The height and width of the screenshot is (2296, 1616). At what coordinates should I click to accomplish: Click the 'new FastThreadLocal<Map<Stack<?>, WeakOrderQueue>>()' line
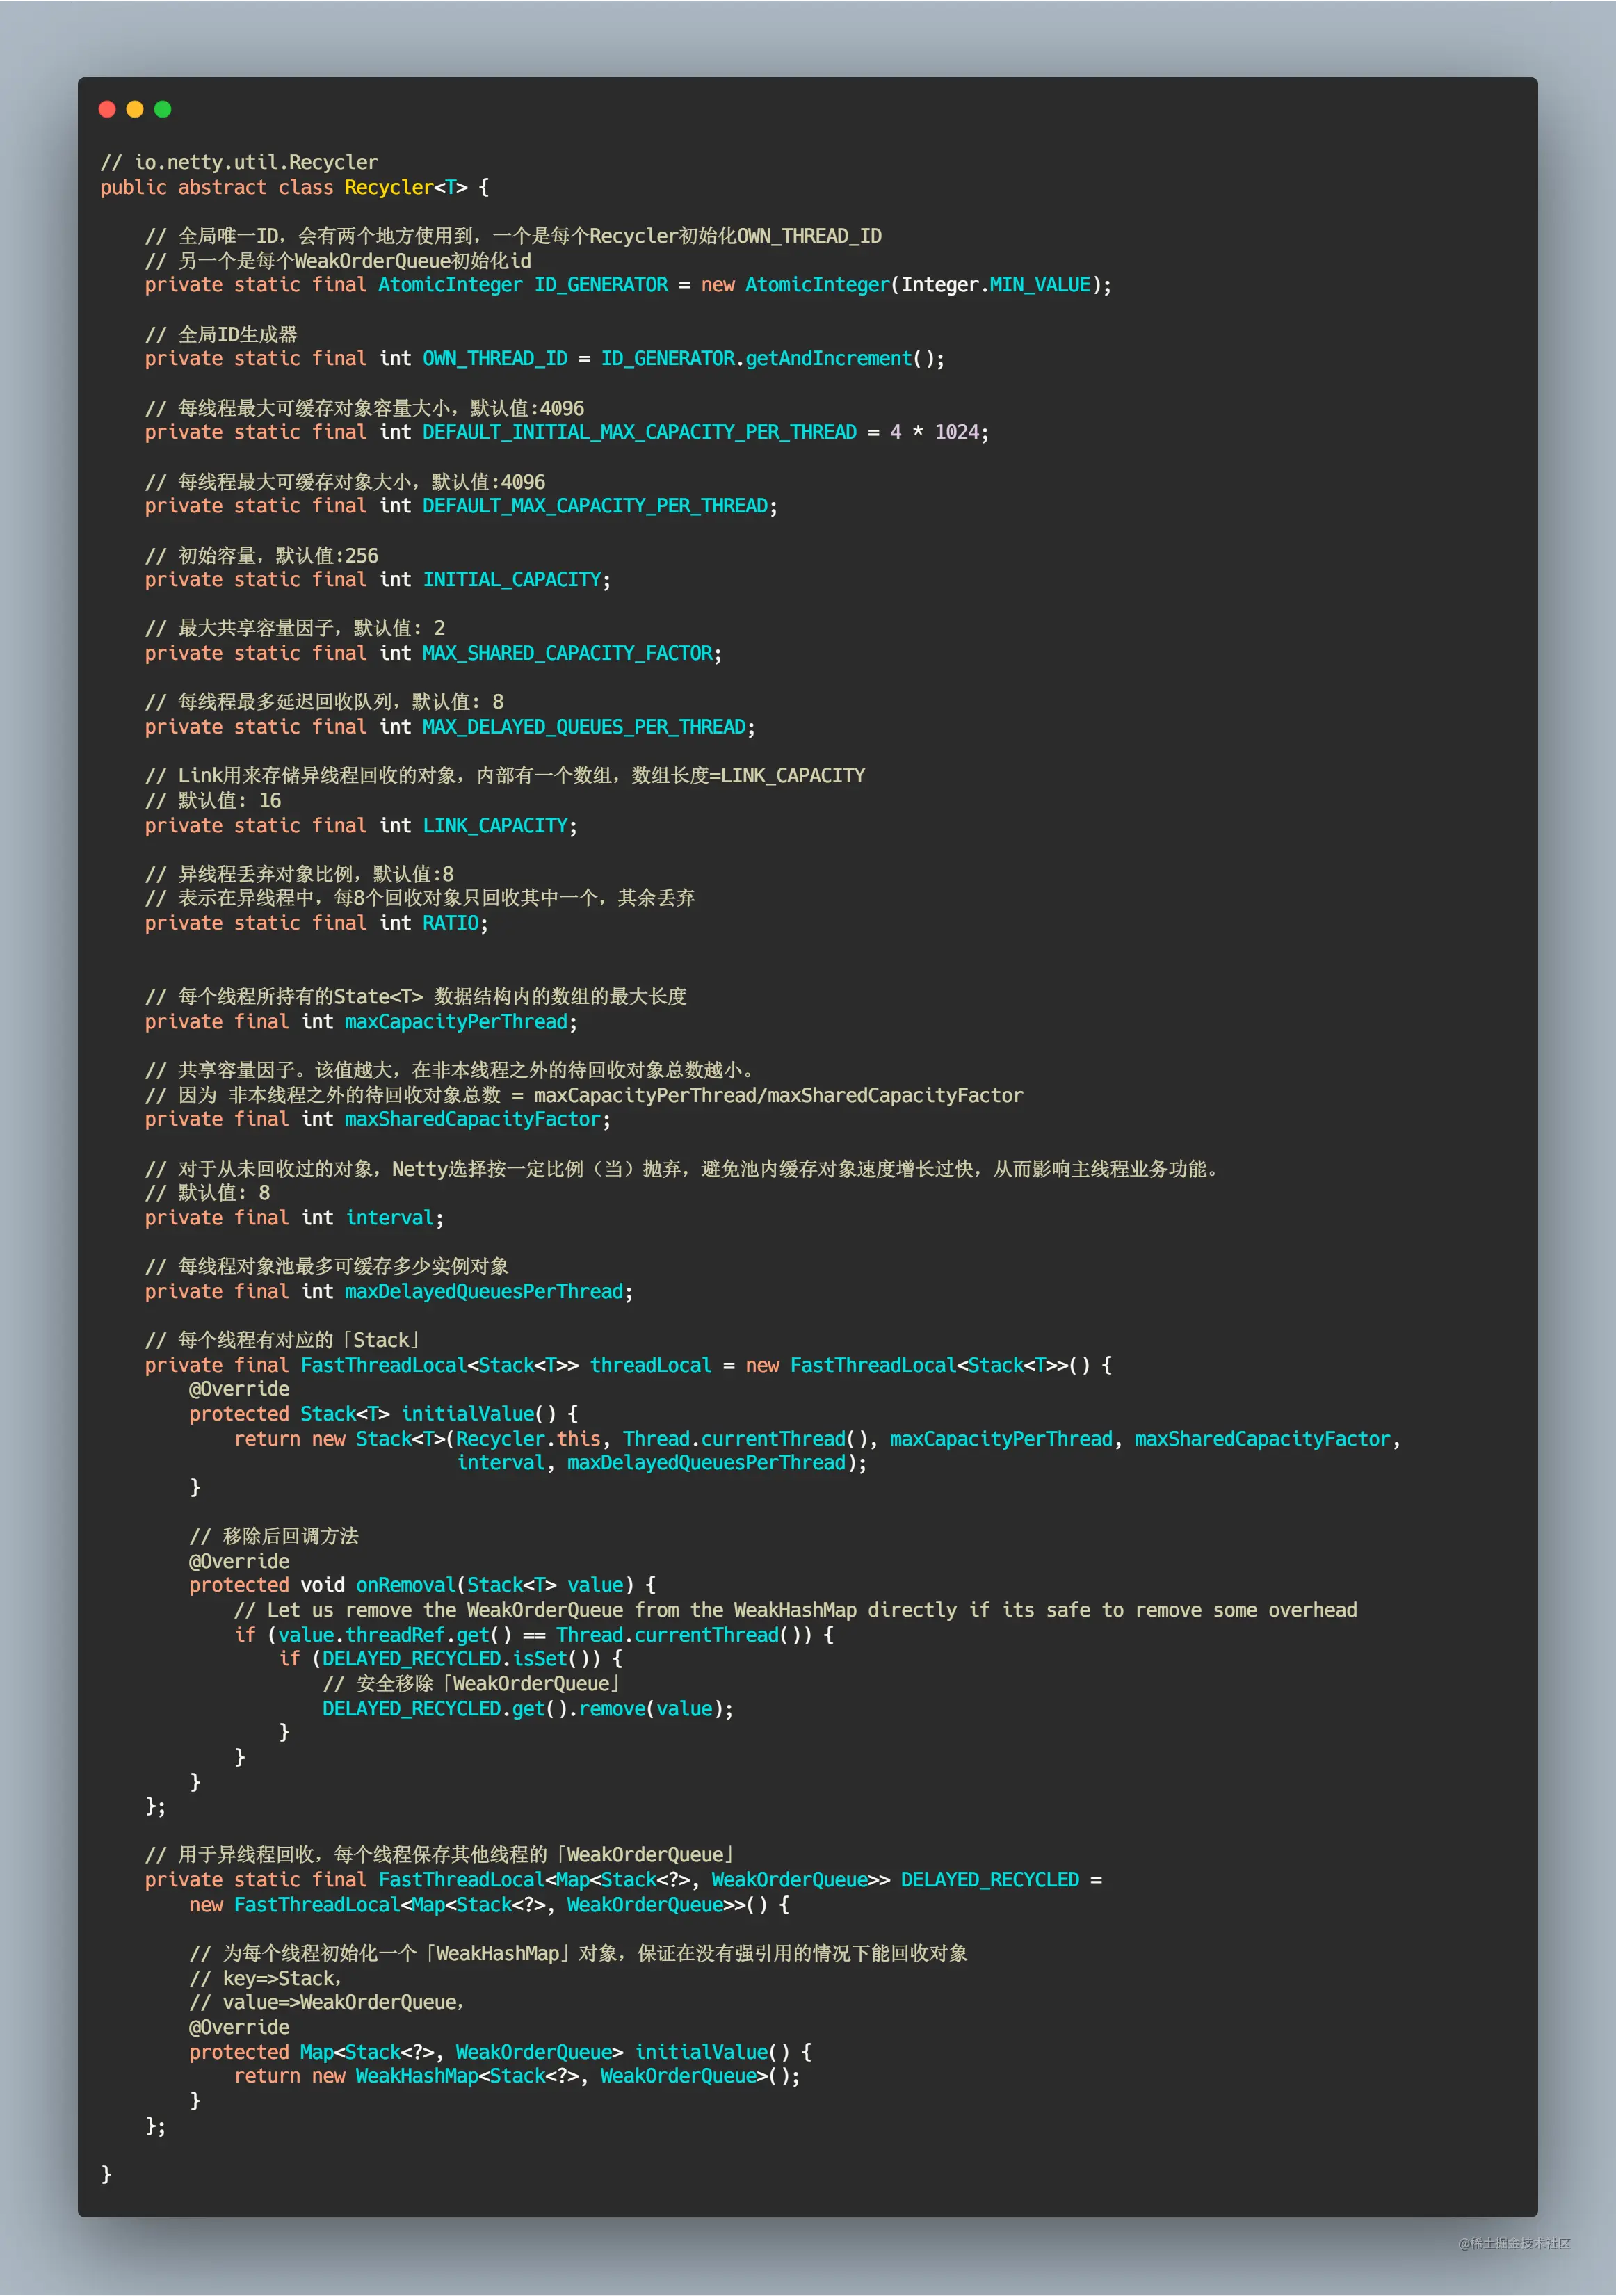coord(489,1904)
